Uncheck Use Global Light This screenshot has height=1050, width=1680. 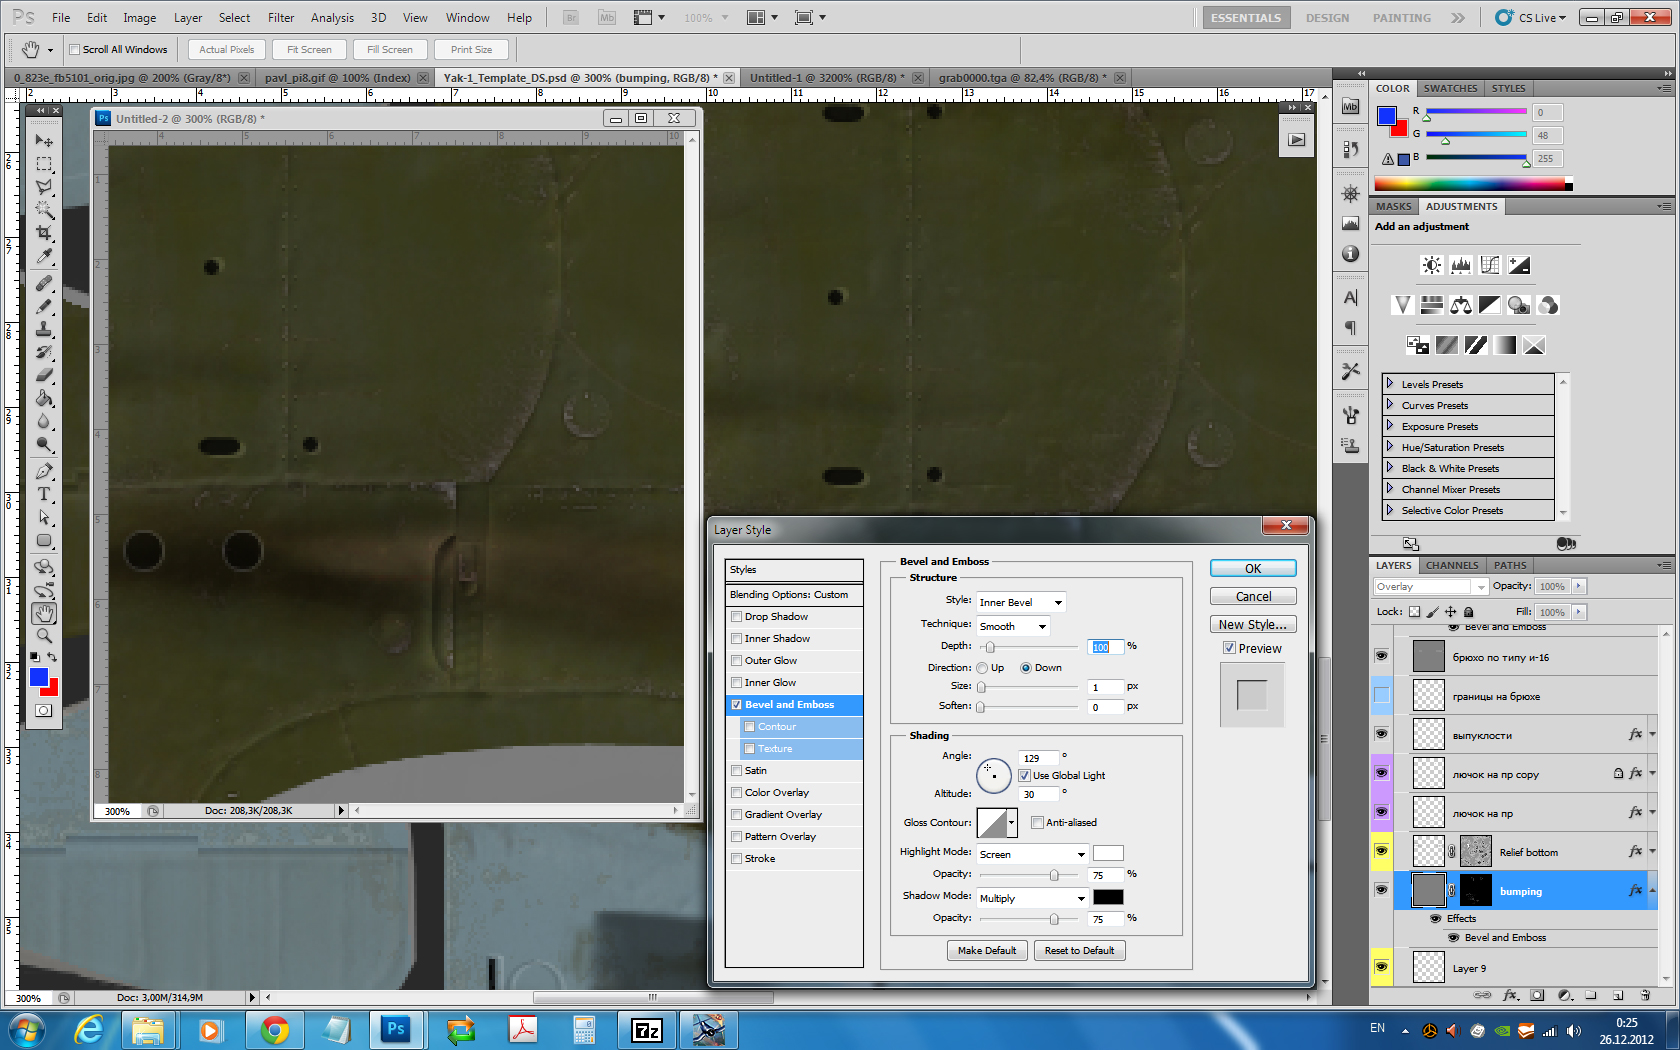pos(1024,776)
